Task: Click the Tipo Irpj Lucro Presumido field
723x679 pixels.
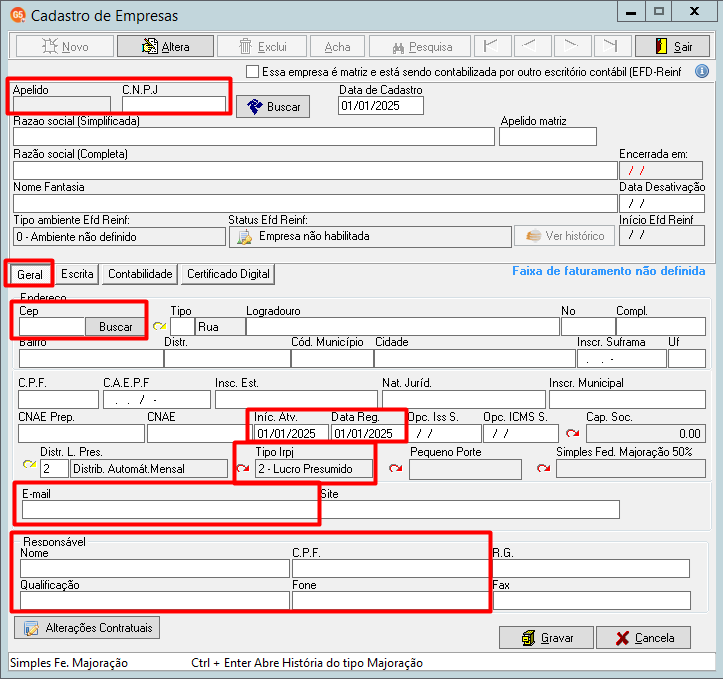Action: click(x=314, y=469)
